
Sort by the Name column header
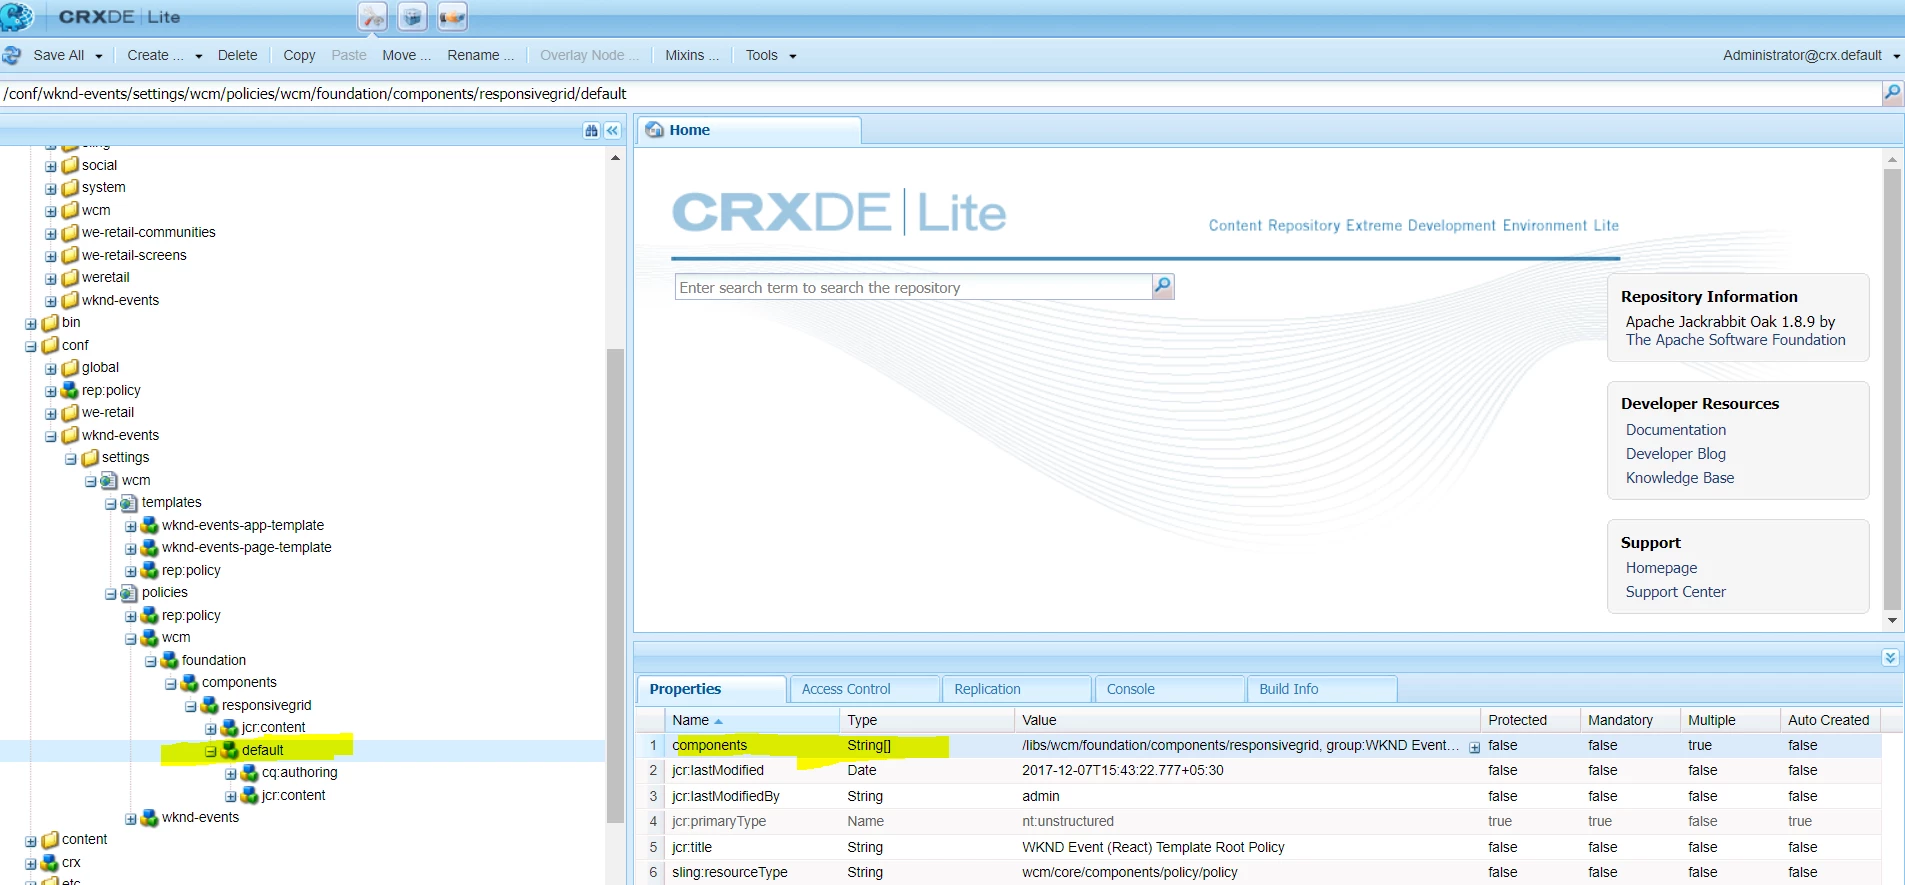(751, 720)
